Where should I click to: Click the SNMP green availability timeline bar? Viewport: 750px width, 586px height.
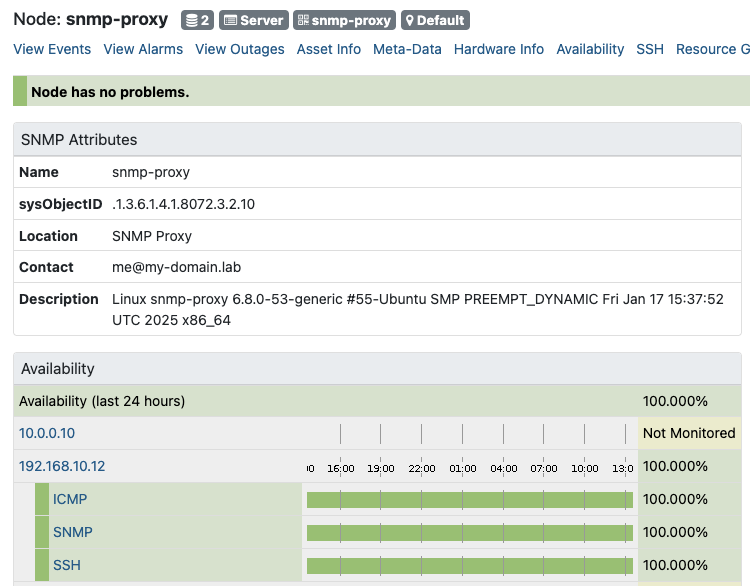click(469, 532)
